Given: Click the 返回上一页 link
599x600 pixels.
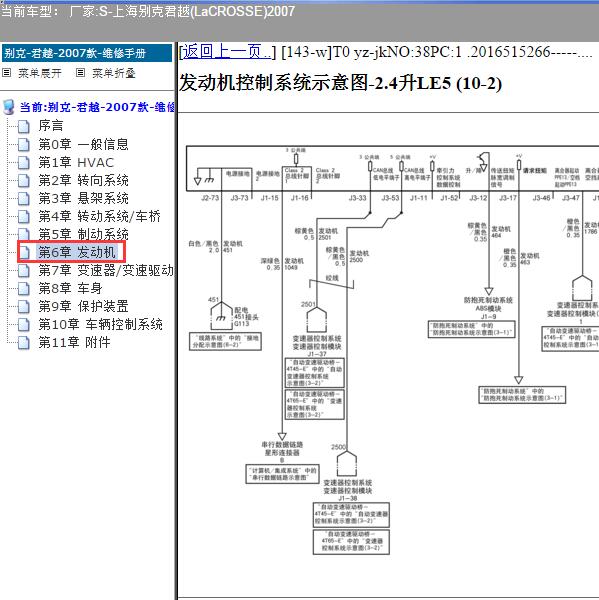Looking at the screenshot, I should pyautogui.click(x=227, y=52).
